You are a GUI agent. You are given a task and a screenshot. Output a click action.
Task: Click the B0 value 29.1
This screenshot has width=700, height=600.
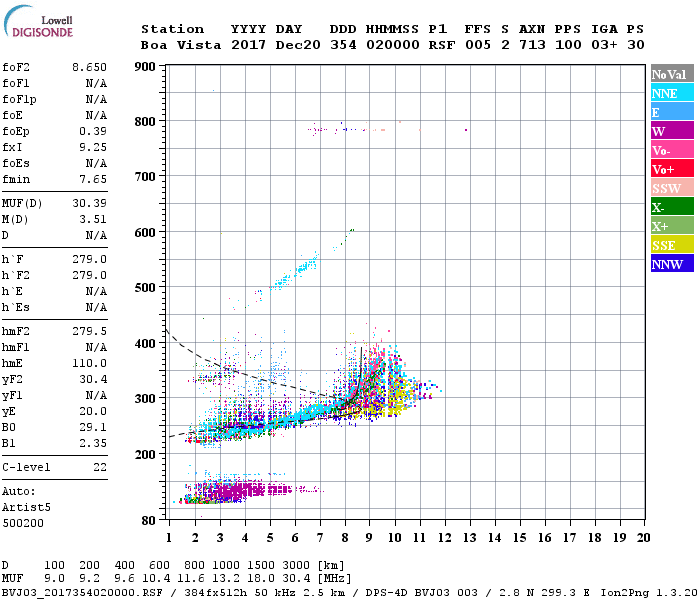(93, 428)
